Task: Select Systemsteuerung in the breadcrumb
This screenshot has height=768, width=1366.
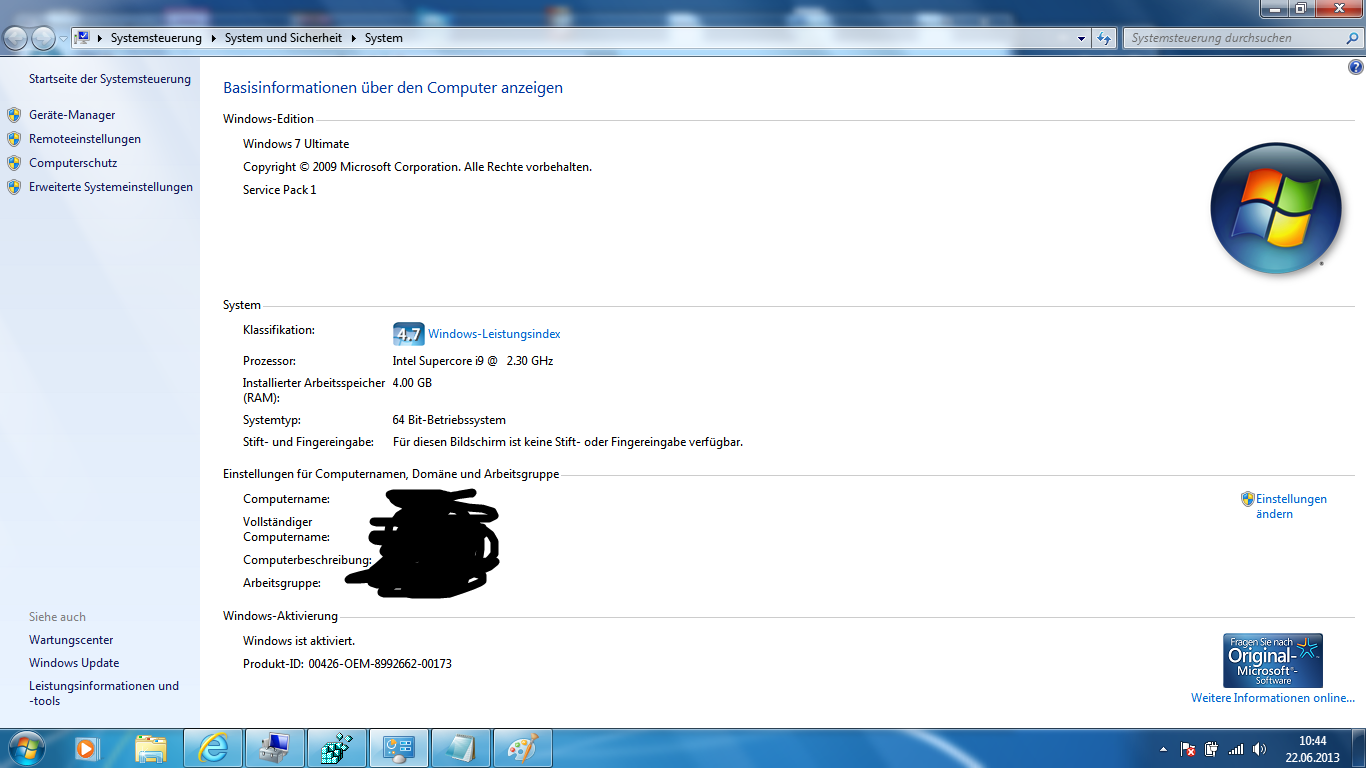Action: click(156, 38)
